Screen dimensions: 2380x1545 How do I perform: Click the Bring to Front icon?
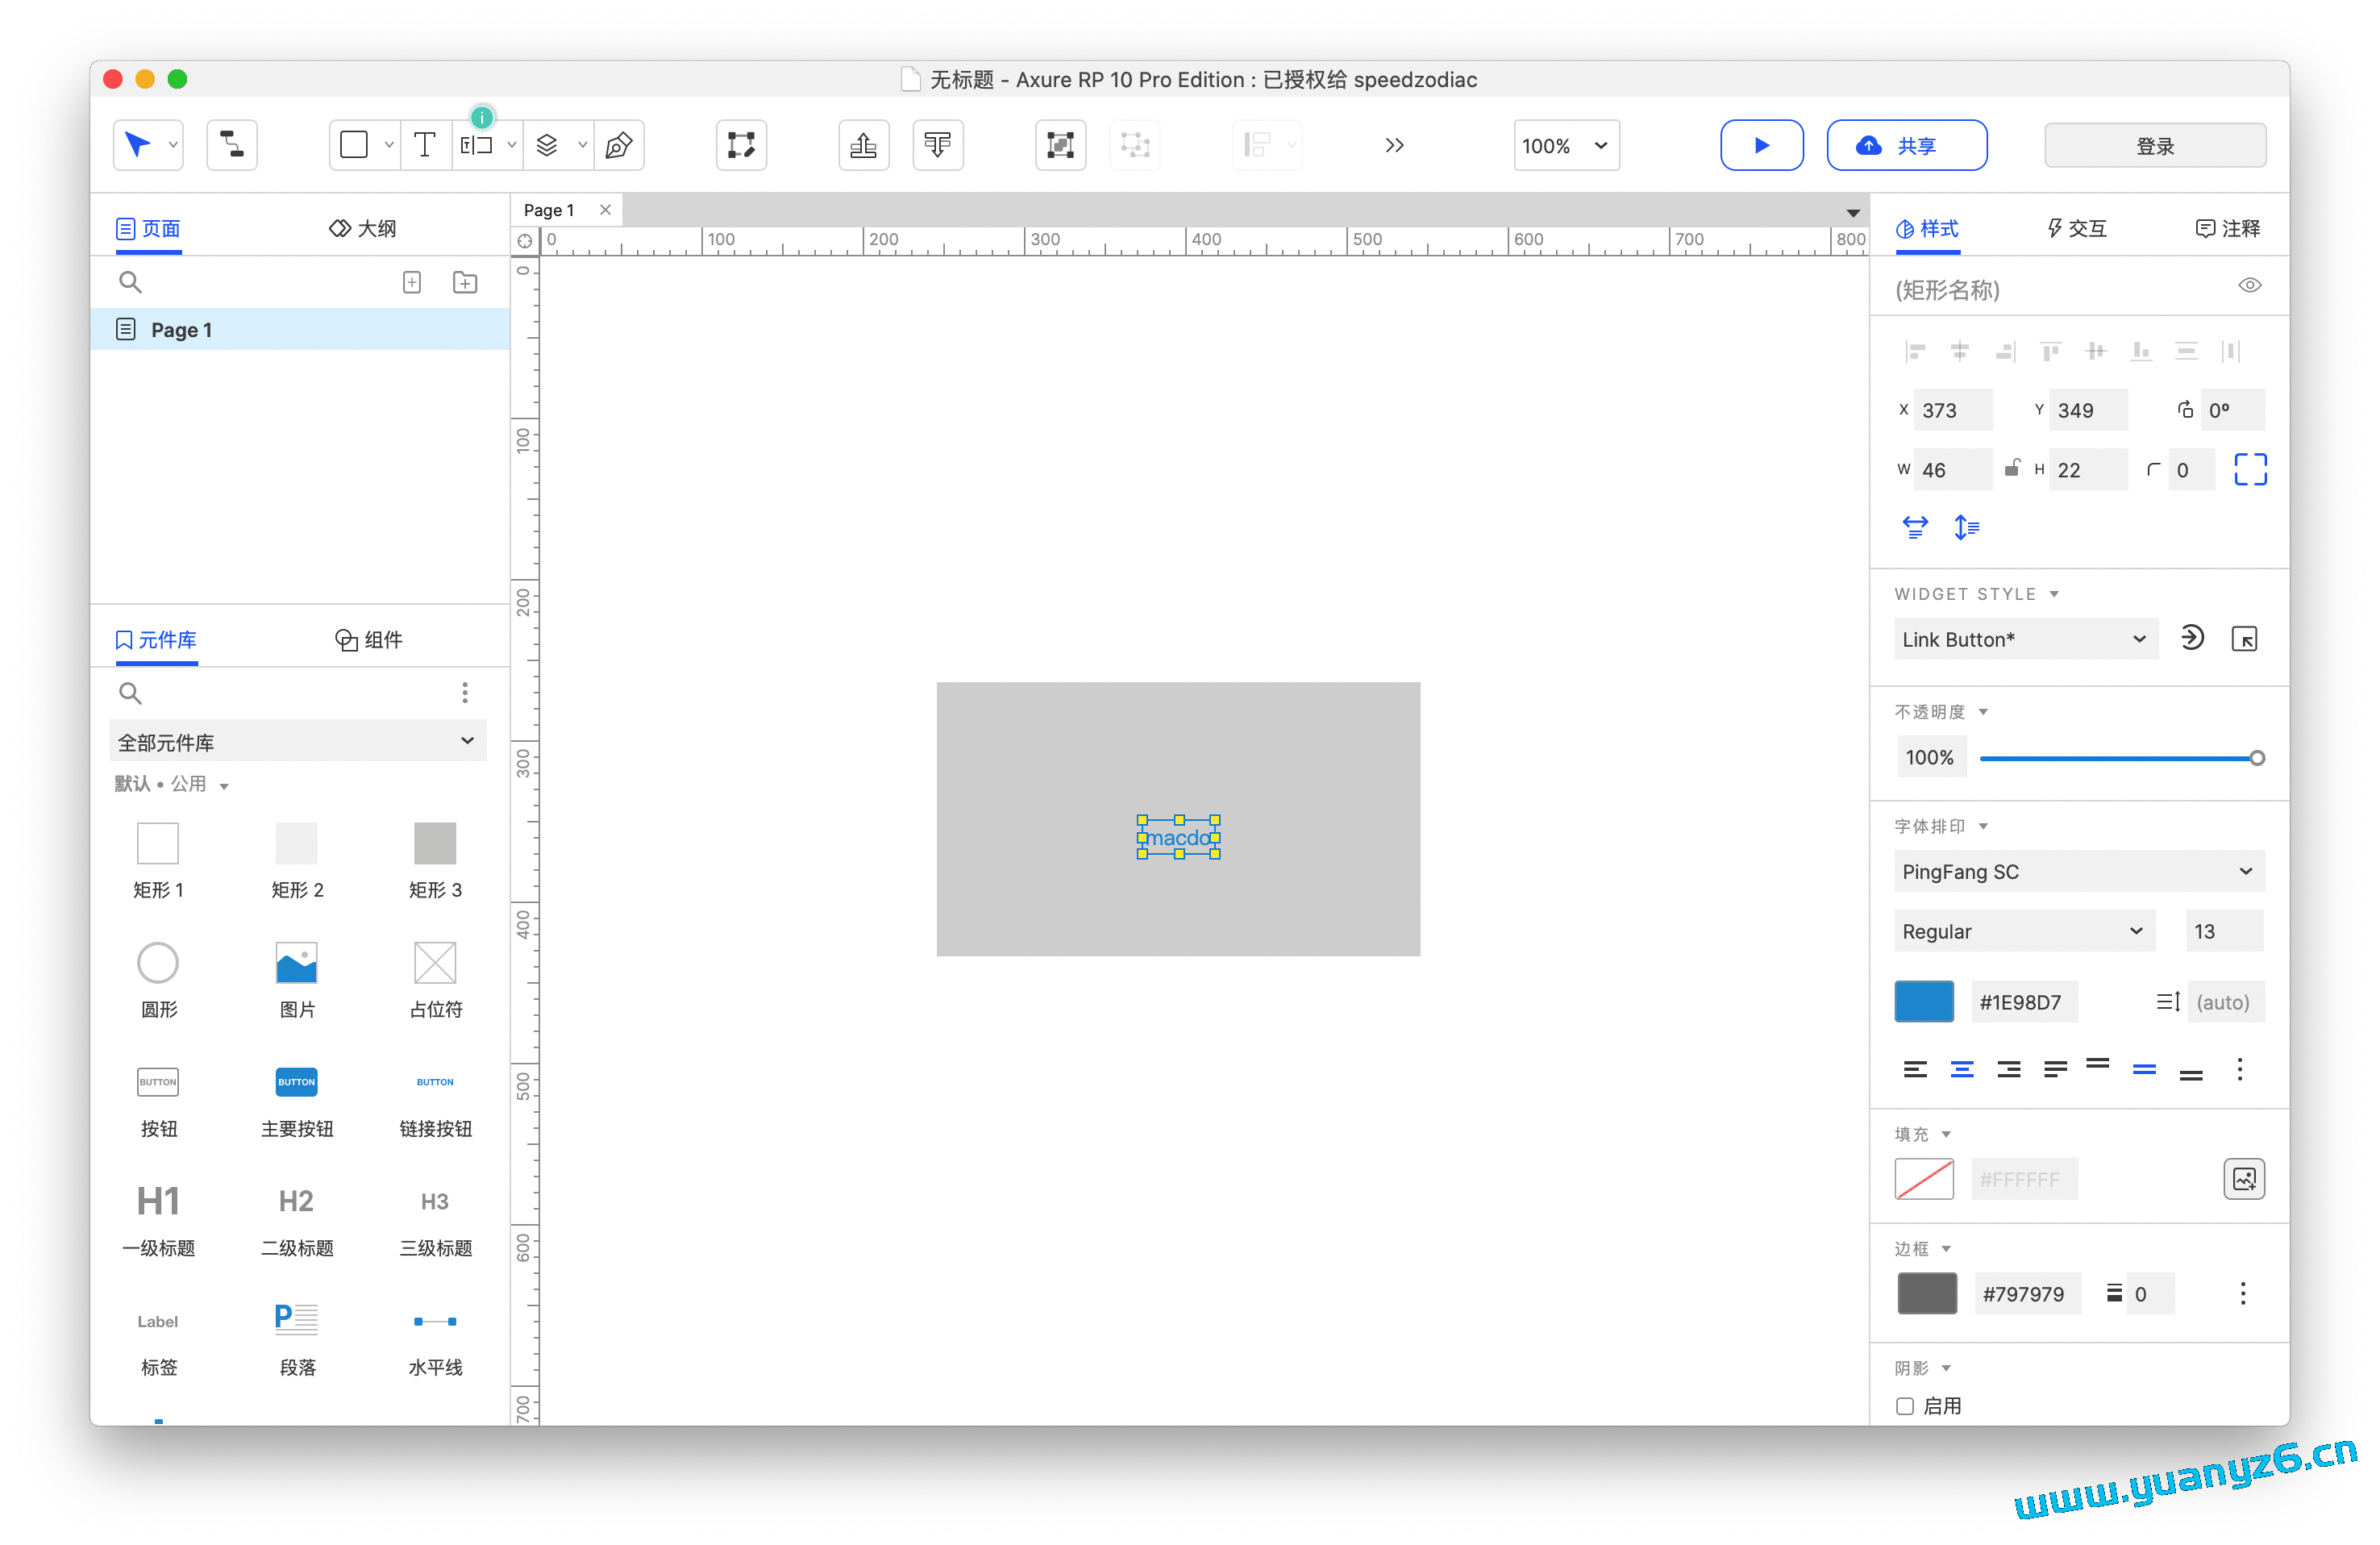click(863, 145)
